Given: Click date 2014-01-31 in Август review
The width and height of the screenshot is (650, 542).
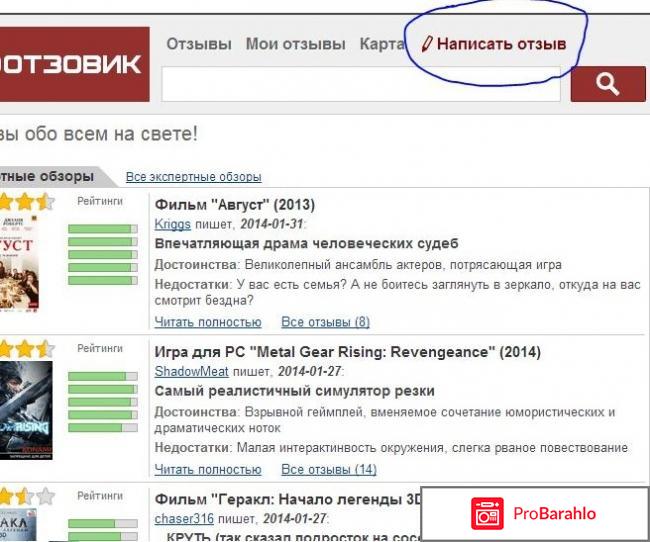Looking at the screenshot, I should 272,224.
